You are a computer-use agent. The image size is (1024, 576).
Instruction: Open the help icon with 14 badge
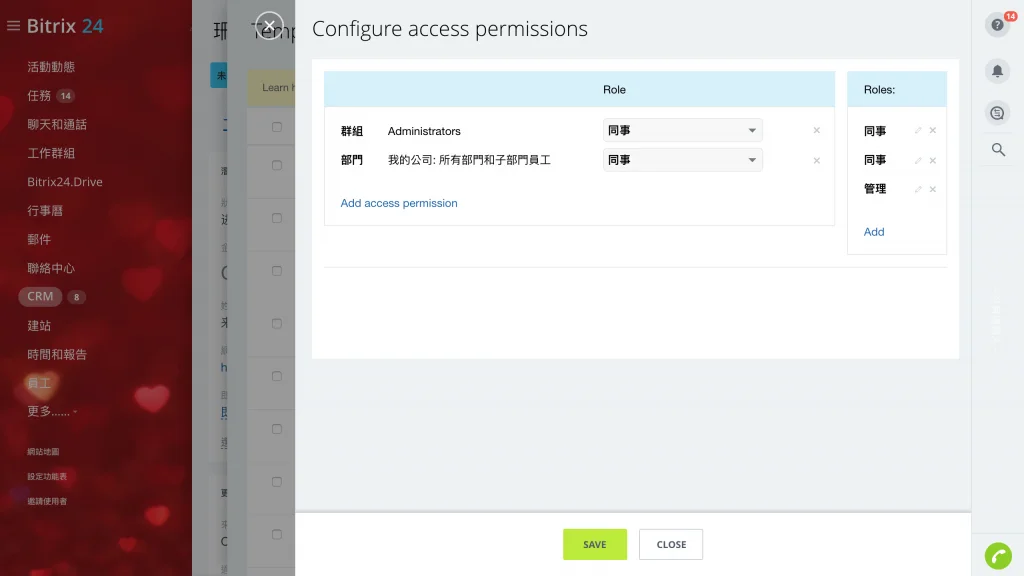(x=997, y=25)
